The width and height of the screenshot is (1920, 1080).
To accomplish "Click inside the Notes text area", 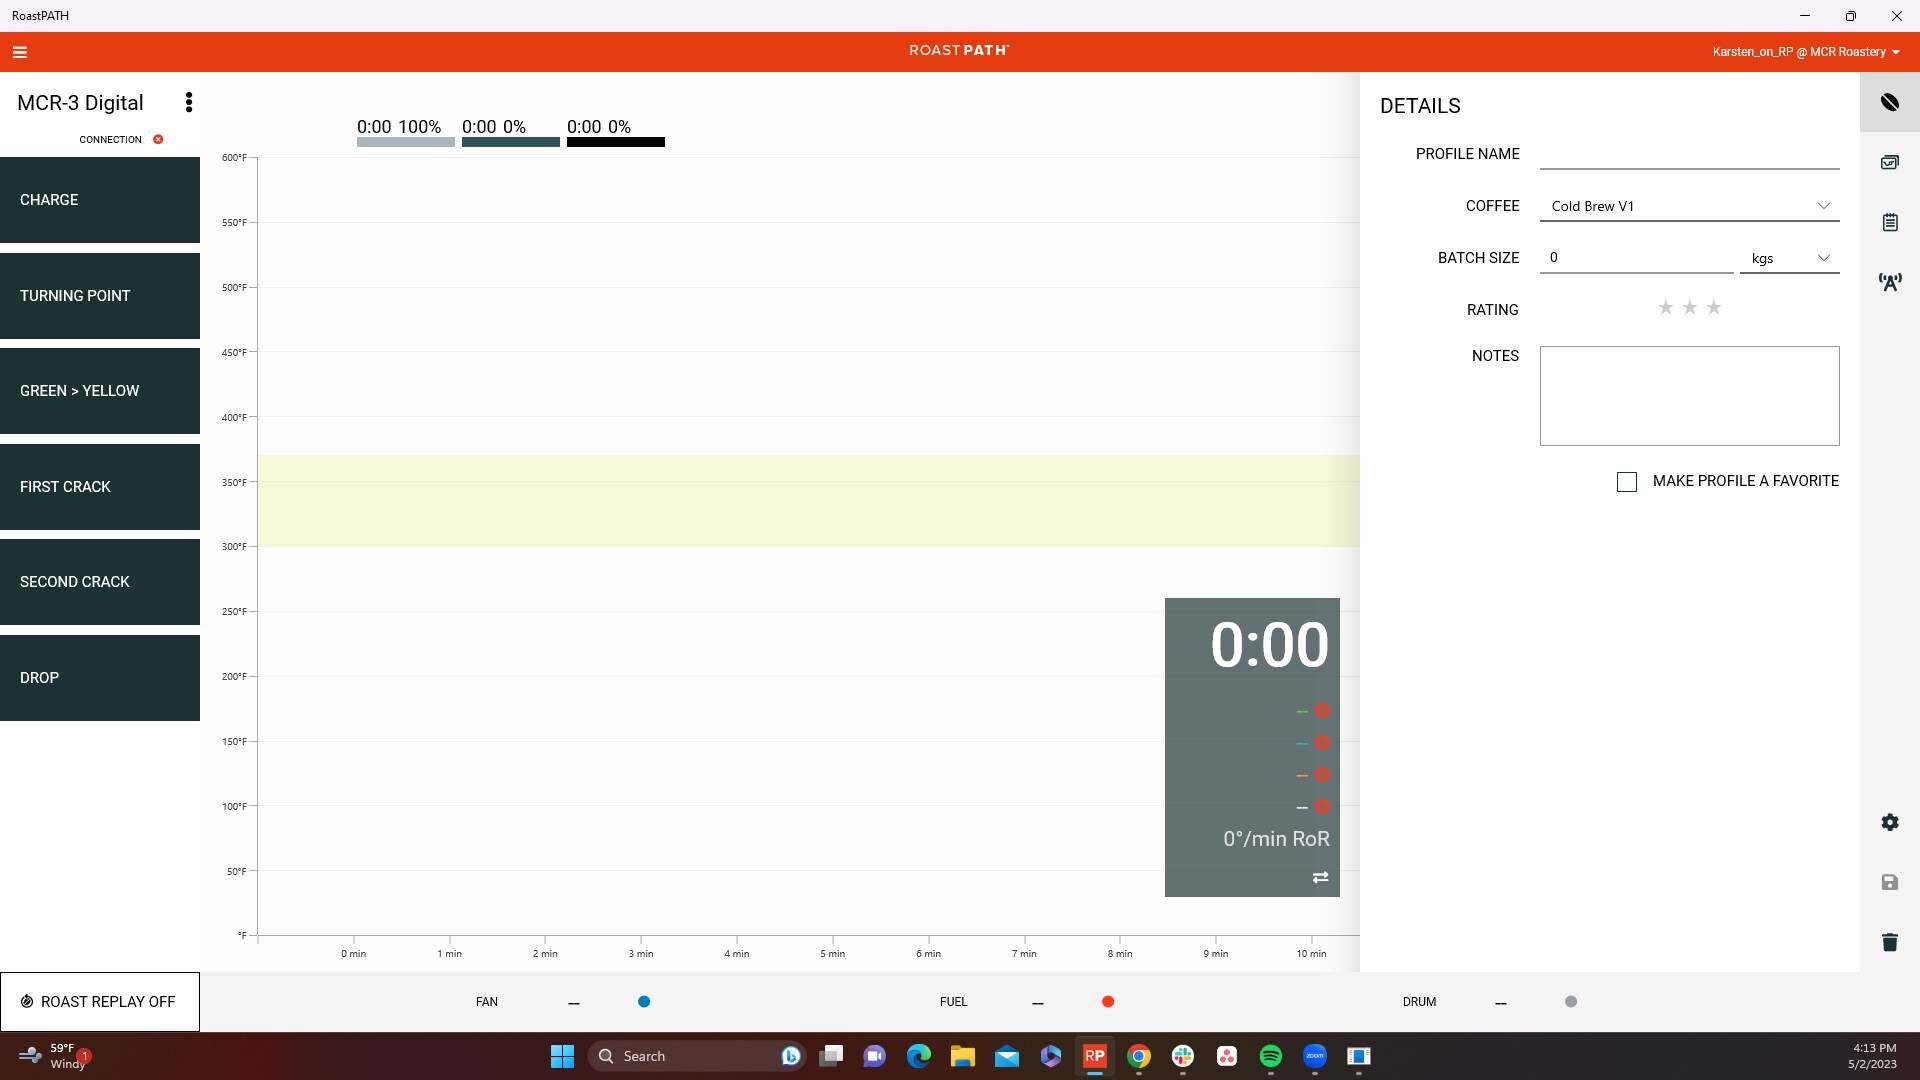I will coord(1690,396).
